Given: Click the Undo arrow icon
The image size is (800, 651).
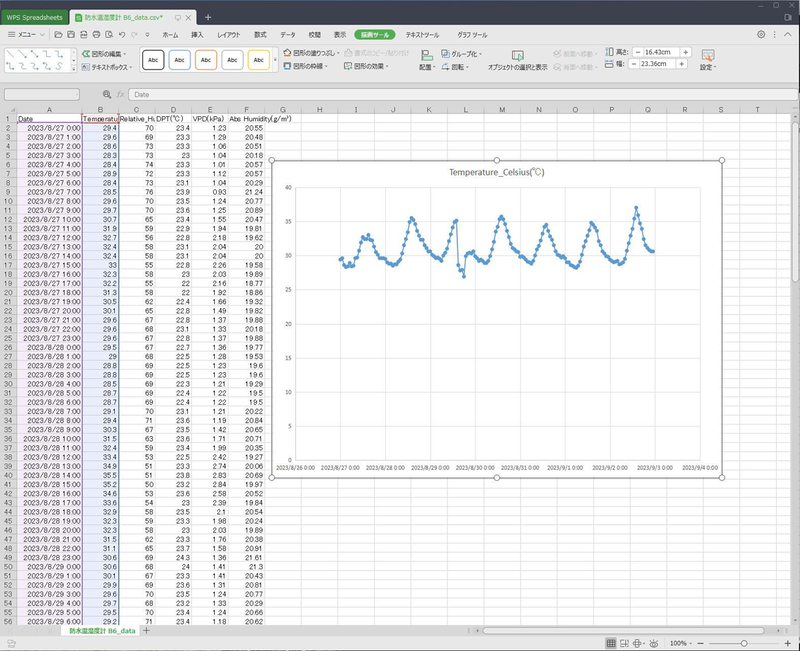Looking at the screenshot, I should (121, 34).
